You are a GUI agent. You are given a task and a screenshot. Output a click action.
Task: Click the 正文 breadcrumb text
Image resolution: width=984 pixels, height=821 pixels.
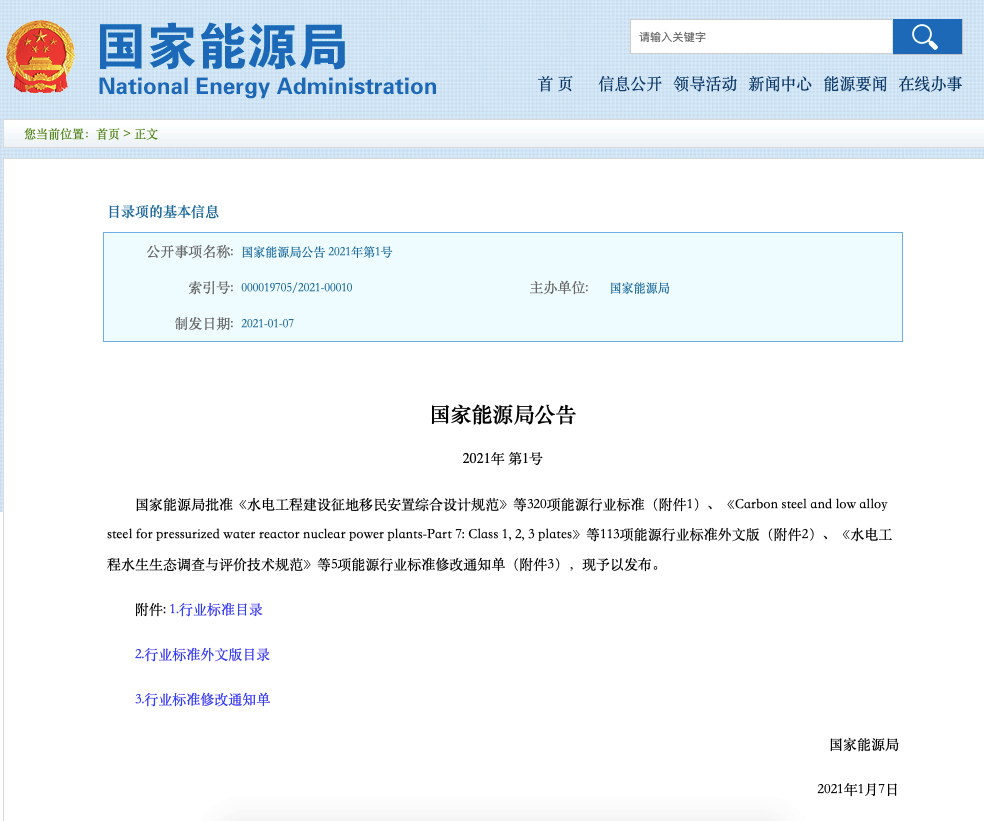point(146,134)
